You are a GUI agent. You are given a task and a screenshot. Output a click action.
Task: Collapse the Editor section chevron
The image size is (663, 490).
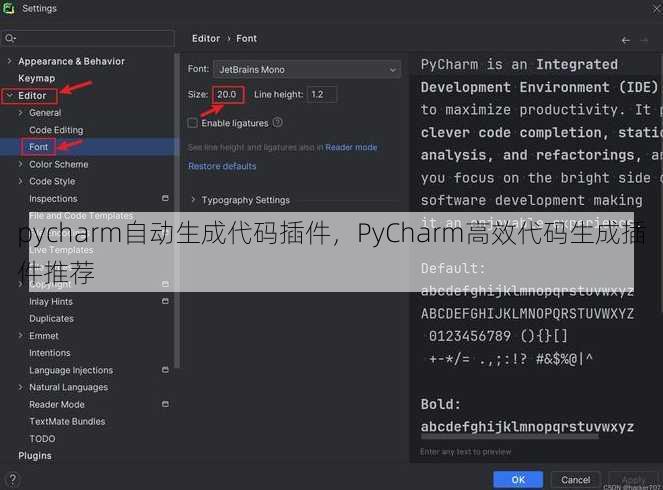click(9, 96)
